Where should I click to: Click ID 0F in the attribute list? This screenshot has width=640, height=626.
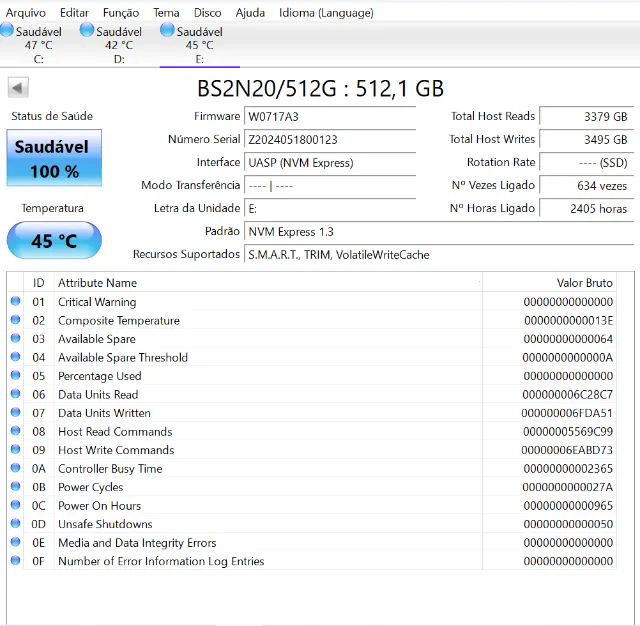tap(38, 562)
